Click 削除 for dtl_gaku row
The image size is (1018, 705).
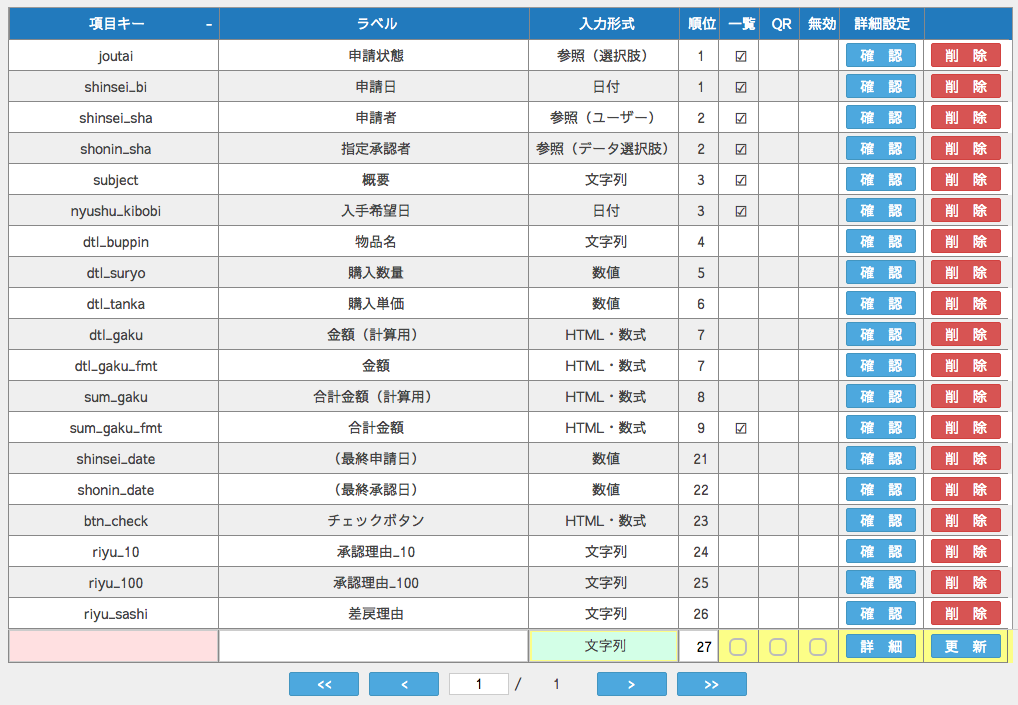[965, 334]
